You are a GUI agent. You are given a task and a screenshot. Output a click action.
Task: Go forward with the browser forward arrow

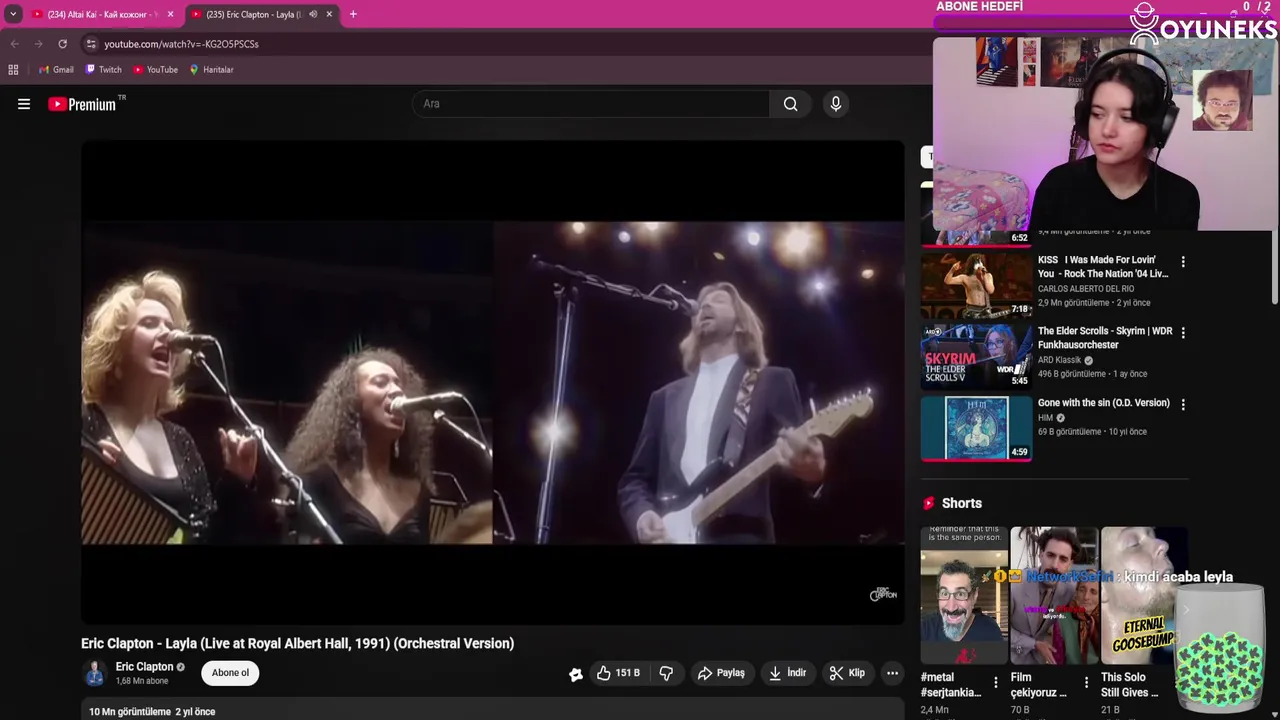[38, 44]
